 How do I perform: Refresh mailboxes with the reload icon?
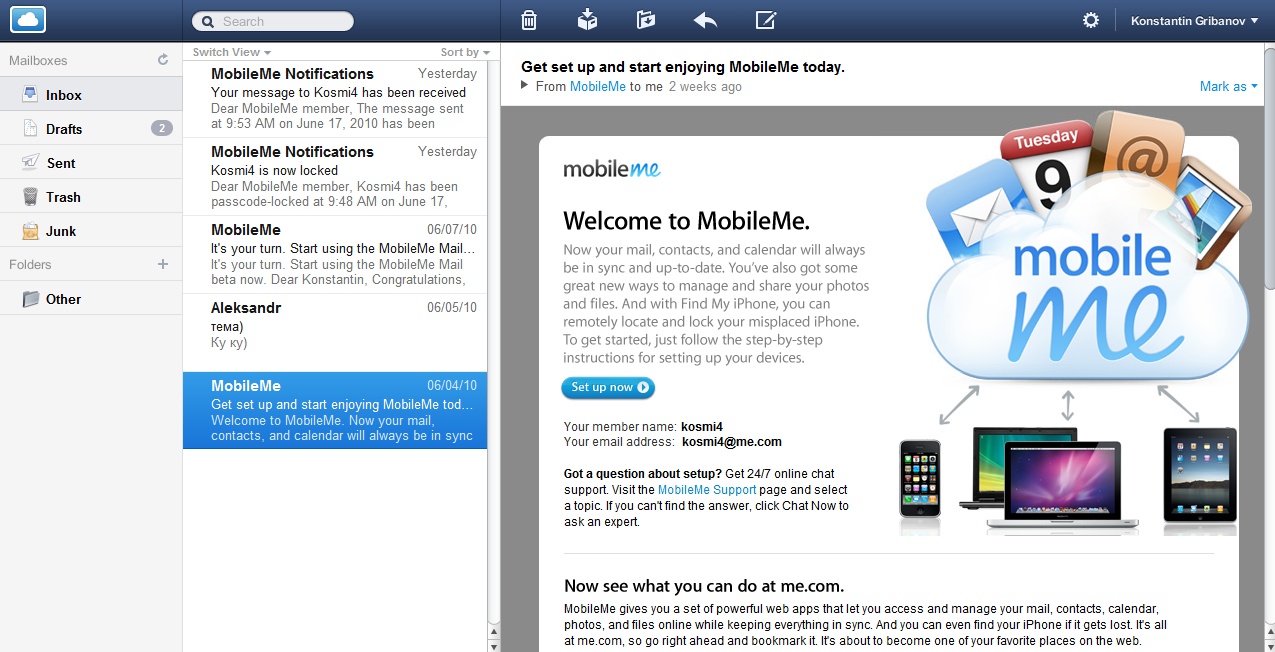(163, 60)
